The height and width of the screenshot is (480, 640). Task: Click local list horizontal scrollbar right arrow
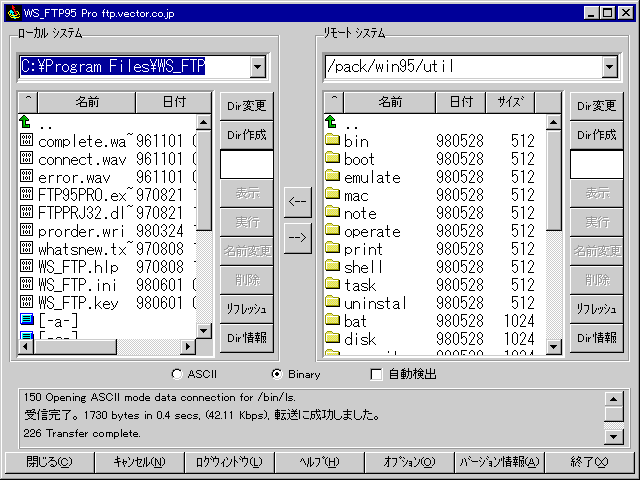coord(187,347)
